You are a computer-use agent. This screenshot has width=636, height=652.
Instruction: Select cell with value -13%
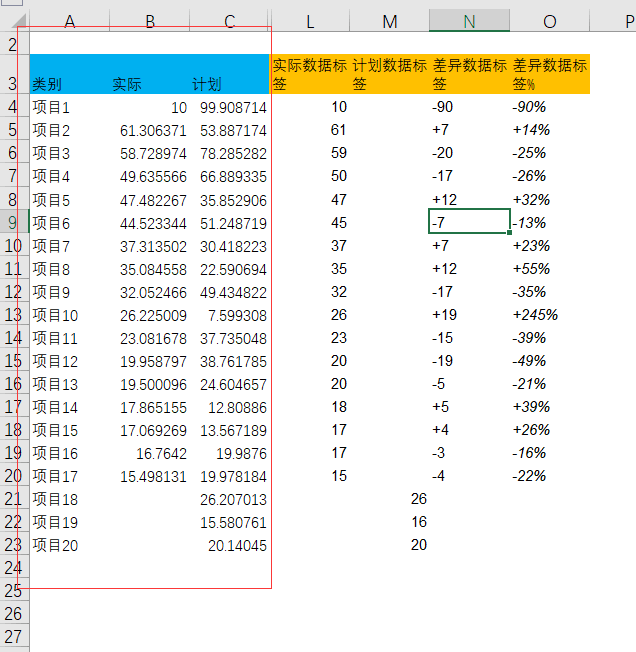click(x=550, y=222)
